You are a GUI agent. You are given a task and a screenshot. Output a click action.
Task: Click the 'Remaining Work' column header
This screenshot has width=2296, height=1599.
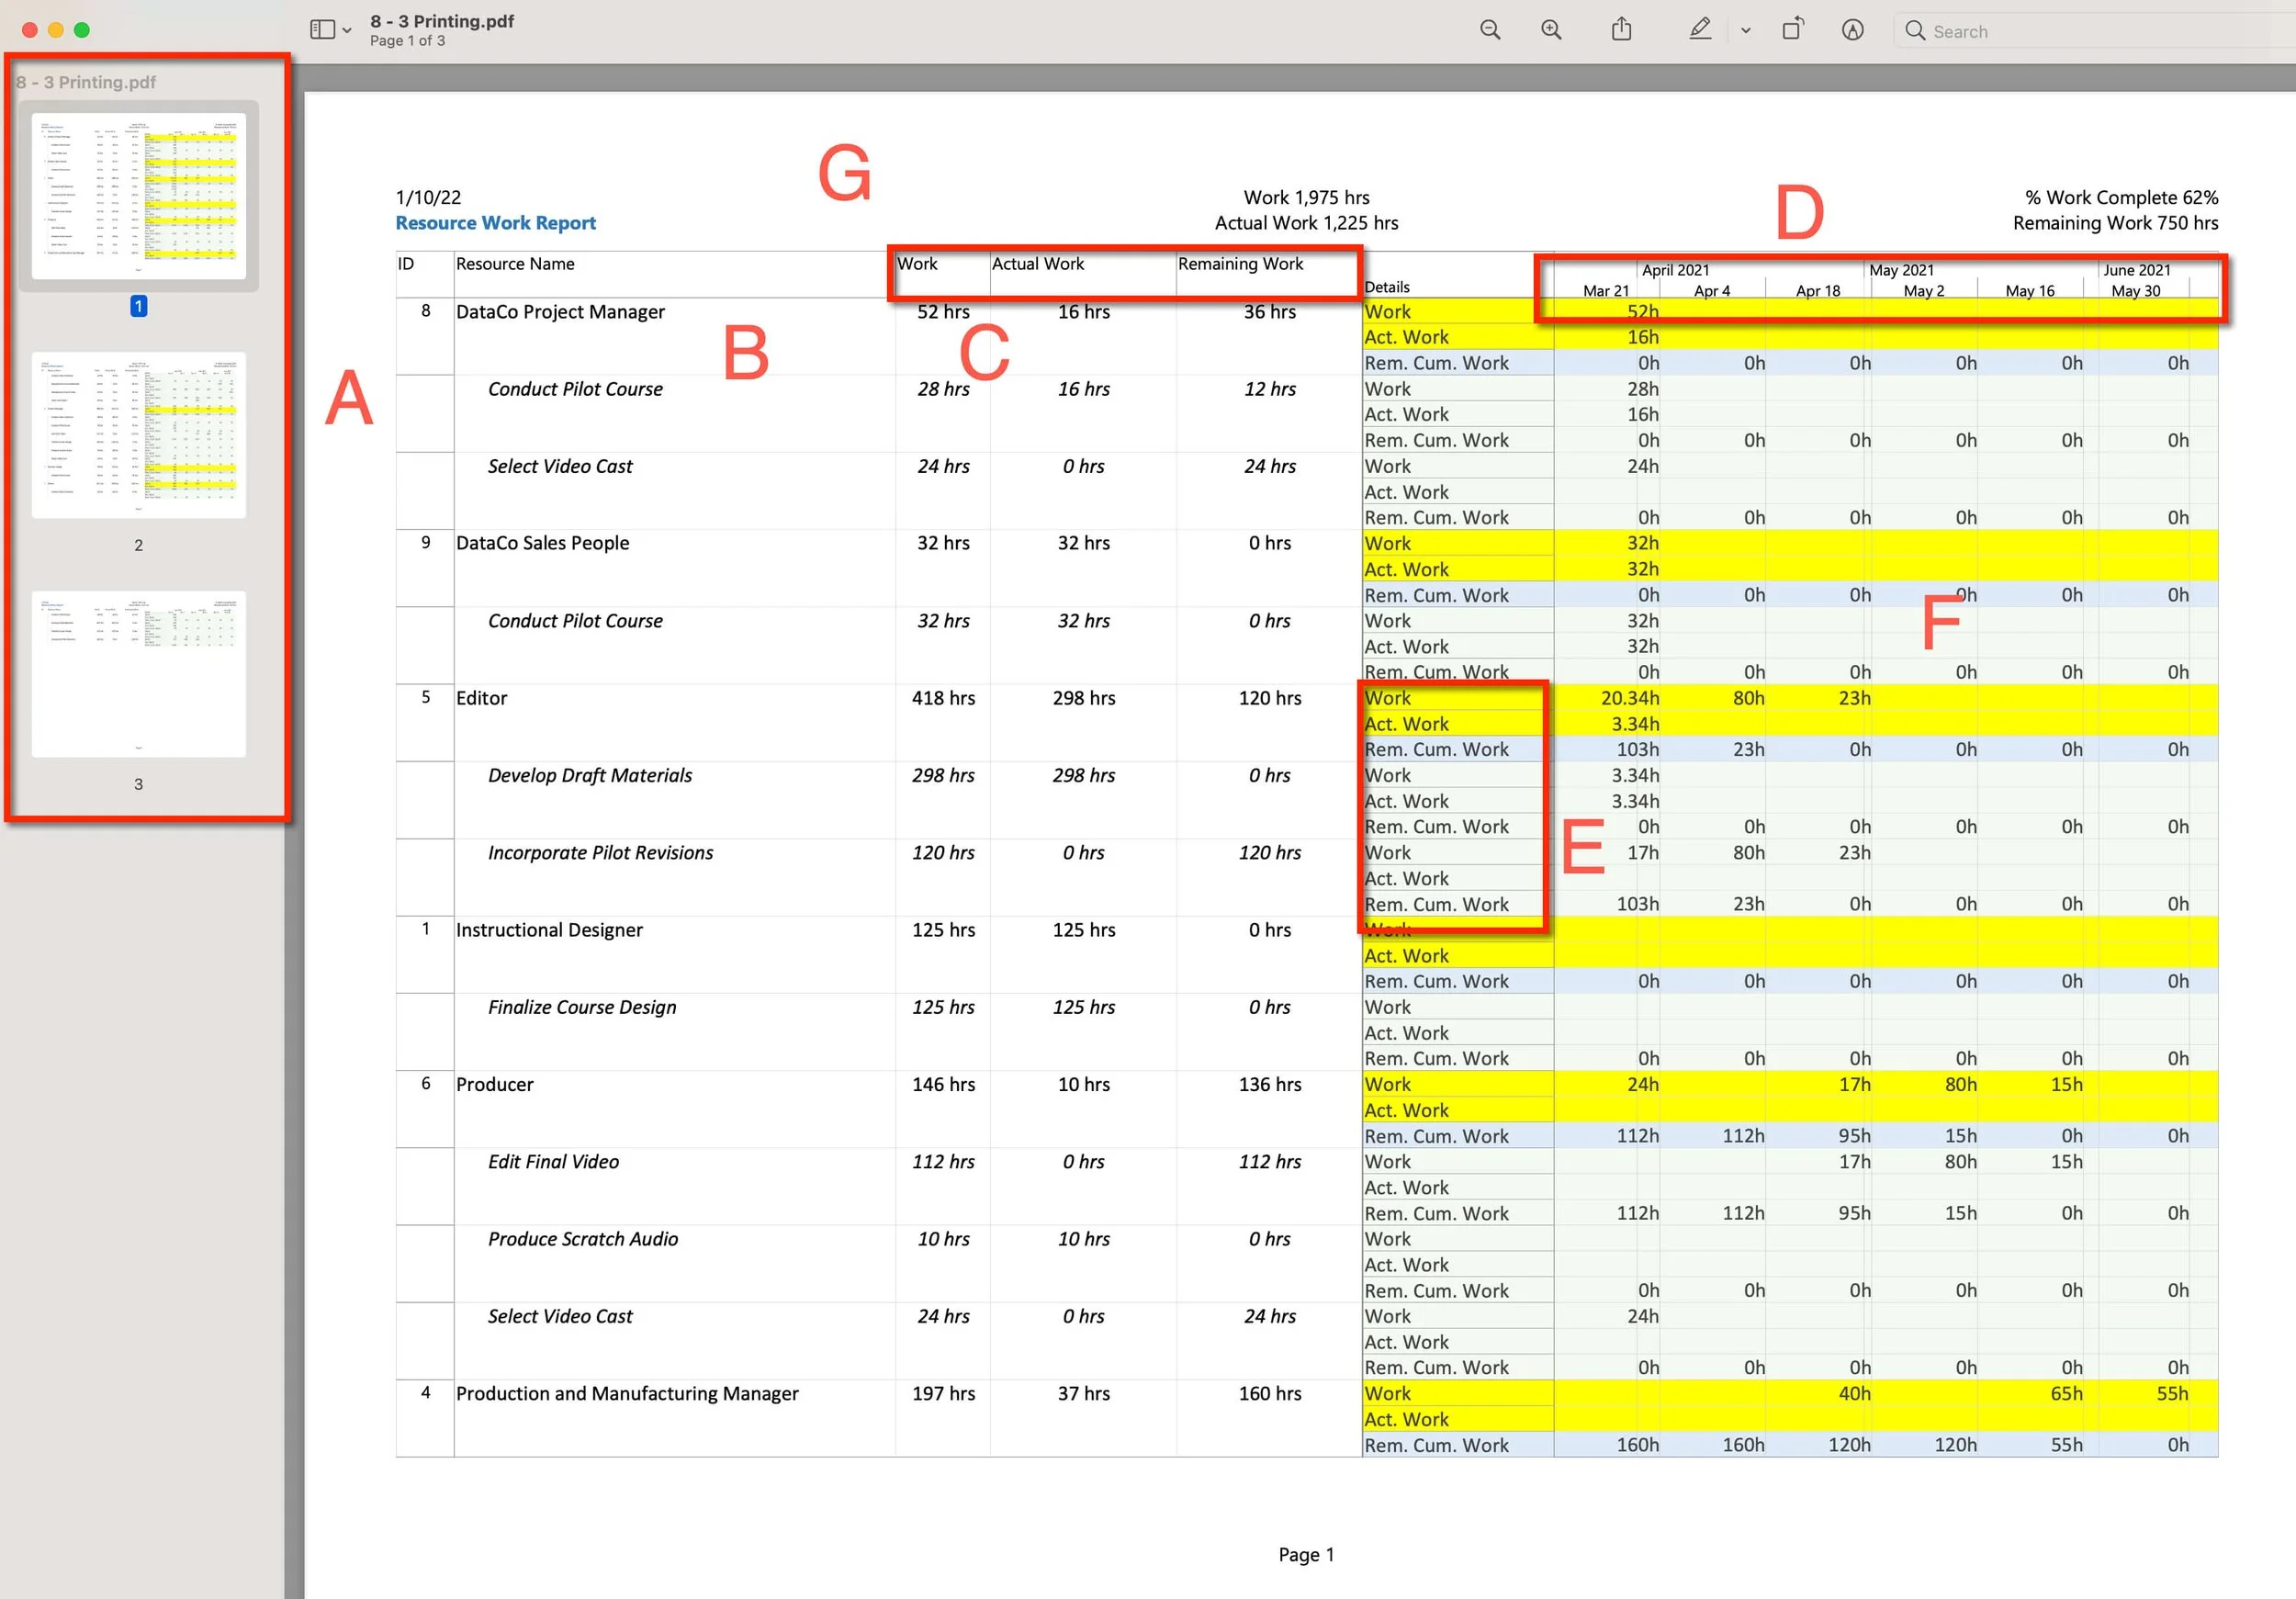click(1240, 264)
